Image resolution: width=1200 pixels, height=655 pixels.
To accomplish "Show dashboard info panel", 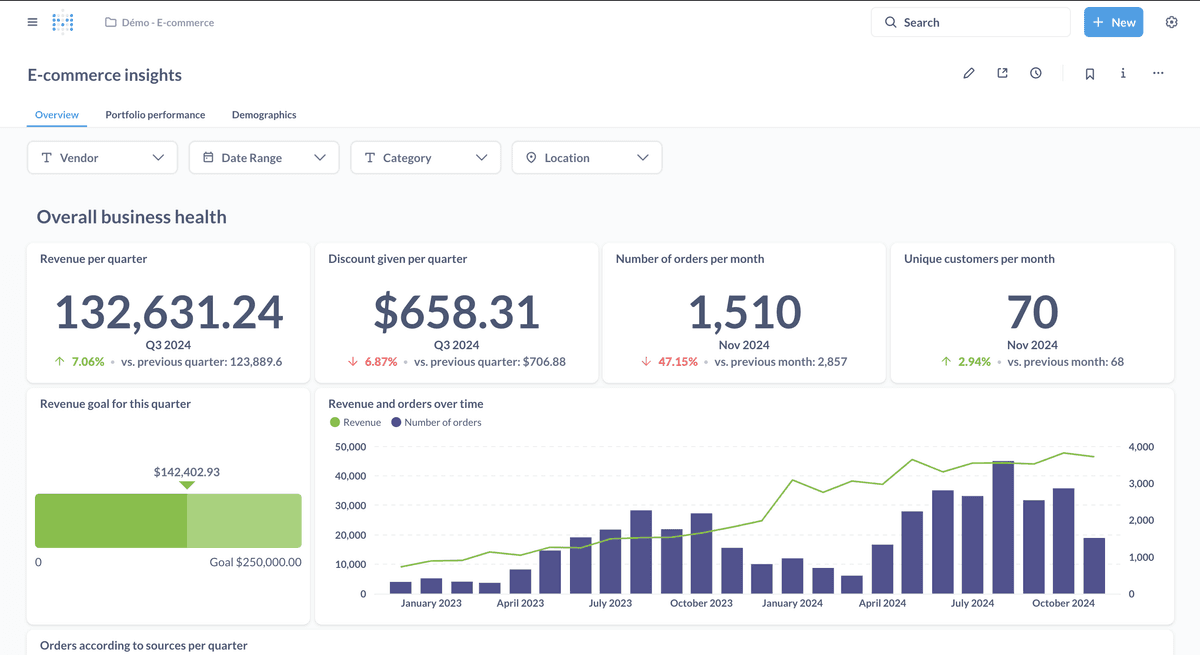I will pyautogui.click(x=1123, y=73).
